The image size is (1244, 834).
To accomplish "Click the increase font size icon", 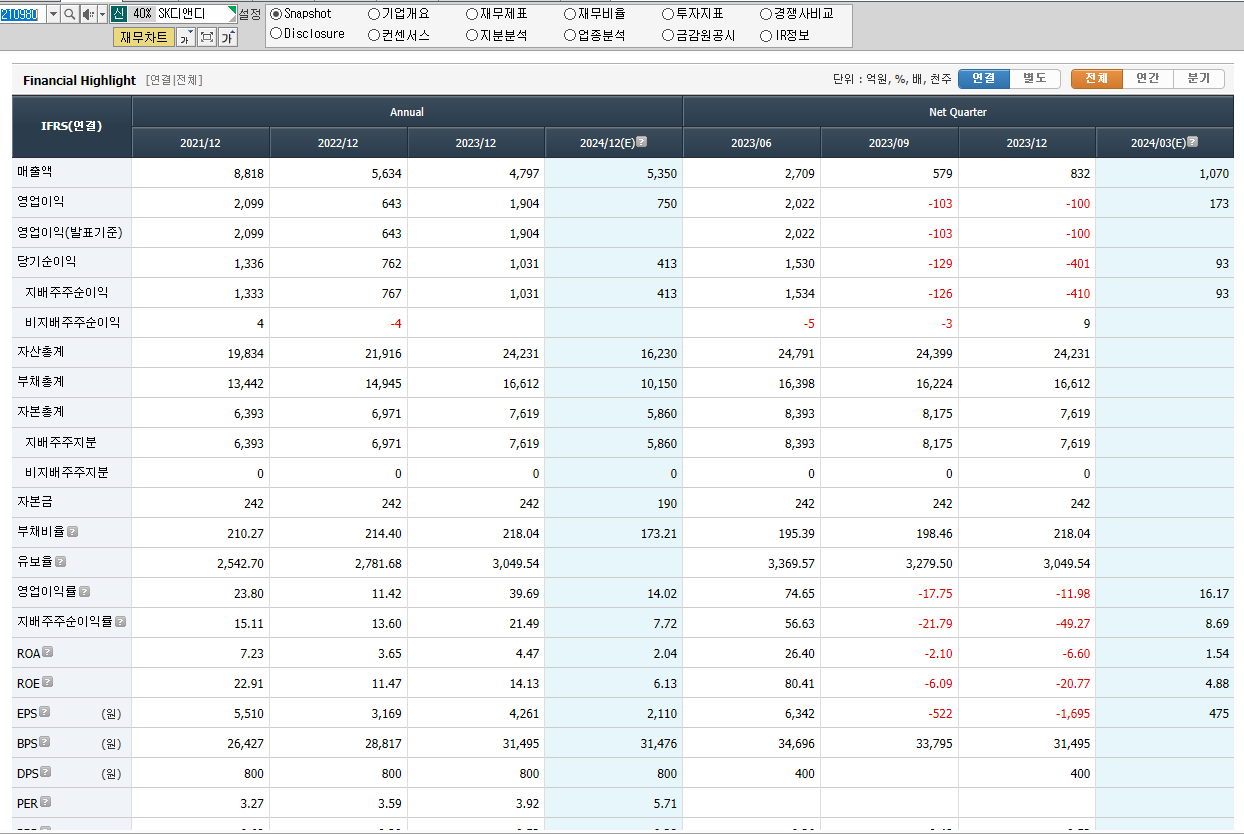I will [x=228, y=37].
